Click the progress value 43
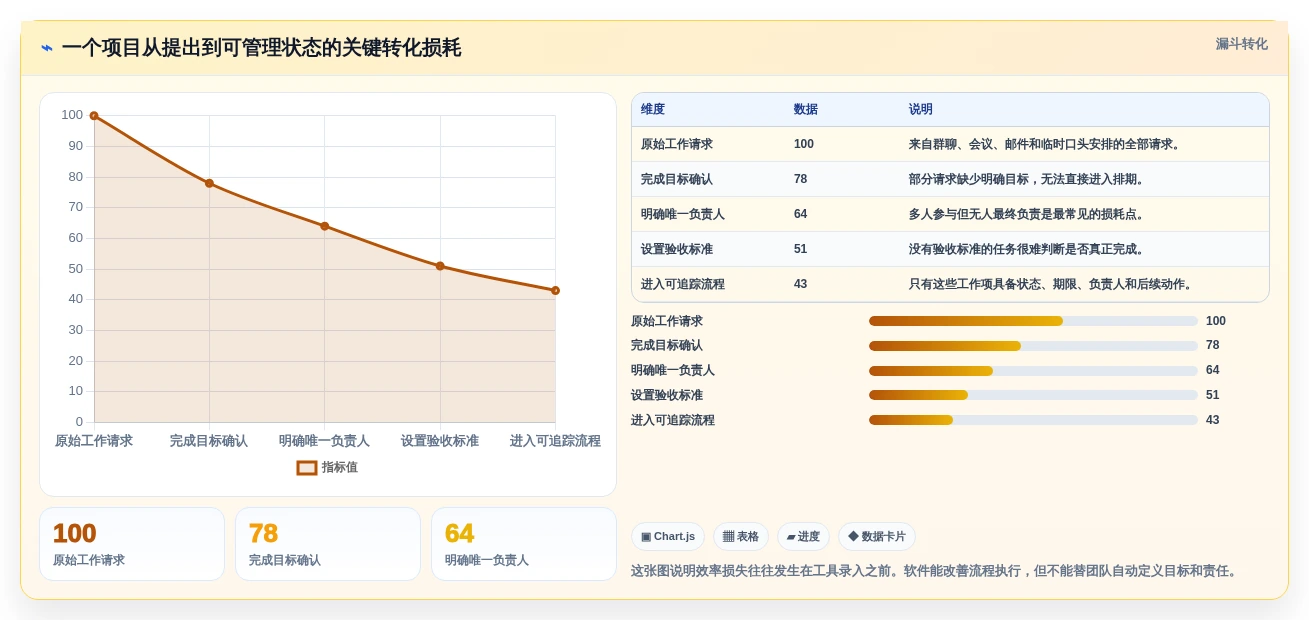Image resolution: width=1309 pixels, height=620 pixels. click(x=1212, y=420)
